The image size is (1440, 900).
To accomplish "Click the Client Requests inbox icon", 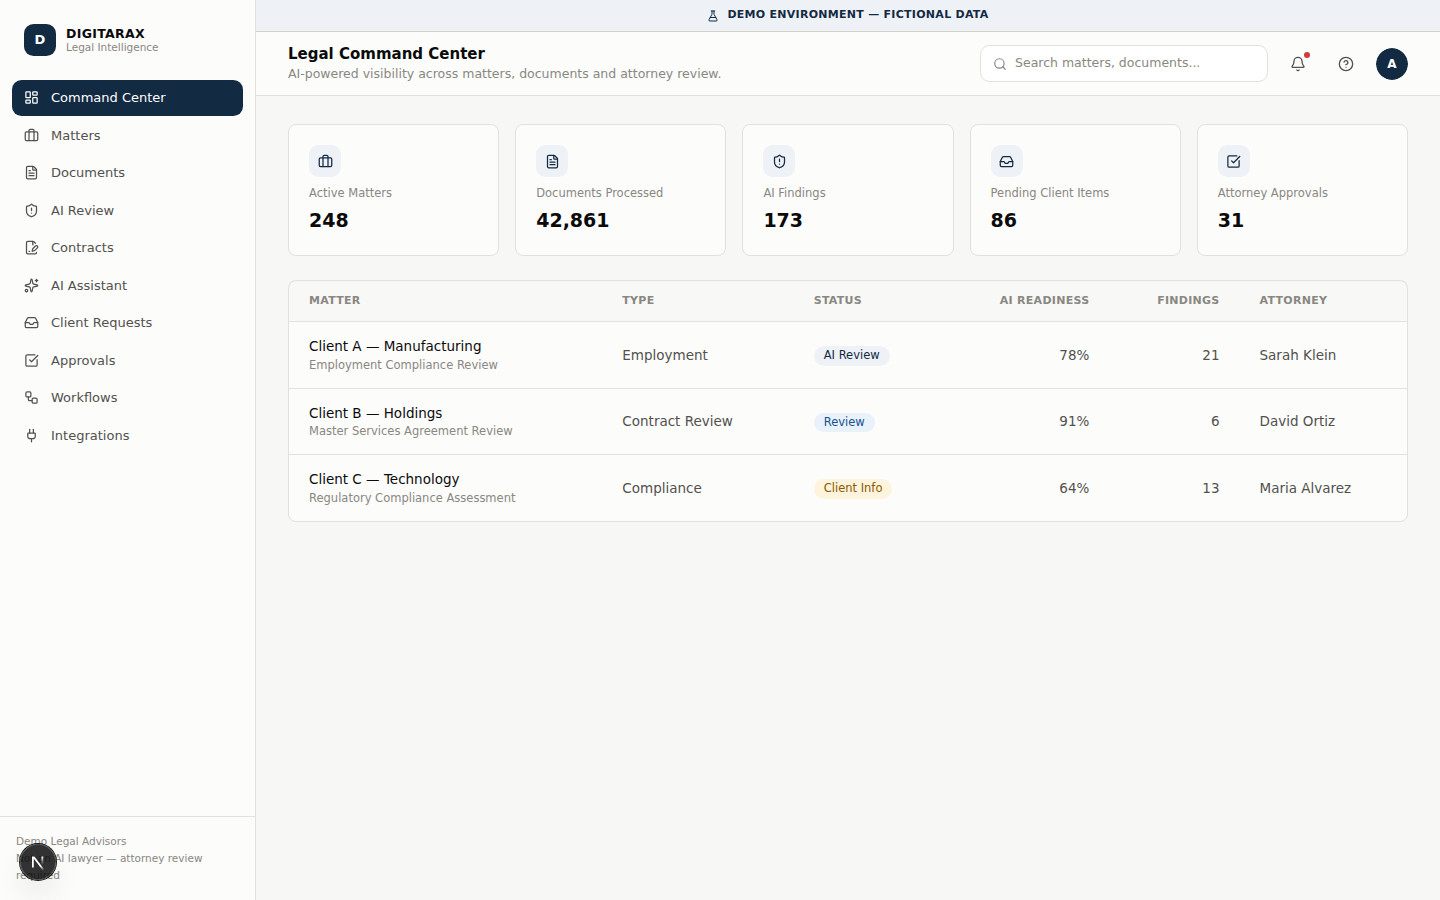I will (32, 323).
